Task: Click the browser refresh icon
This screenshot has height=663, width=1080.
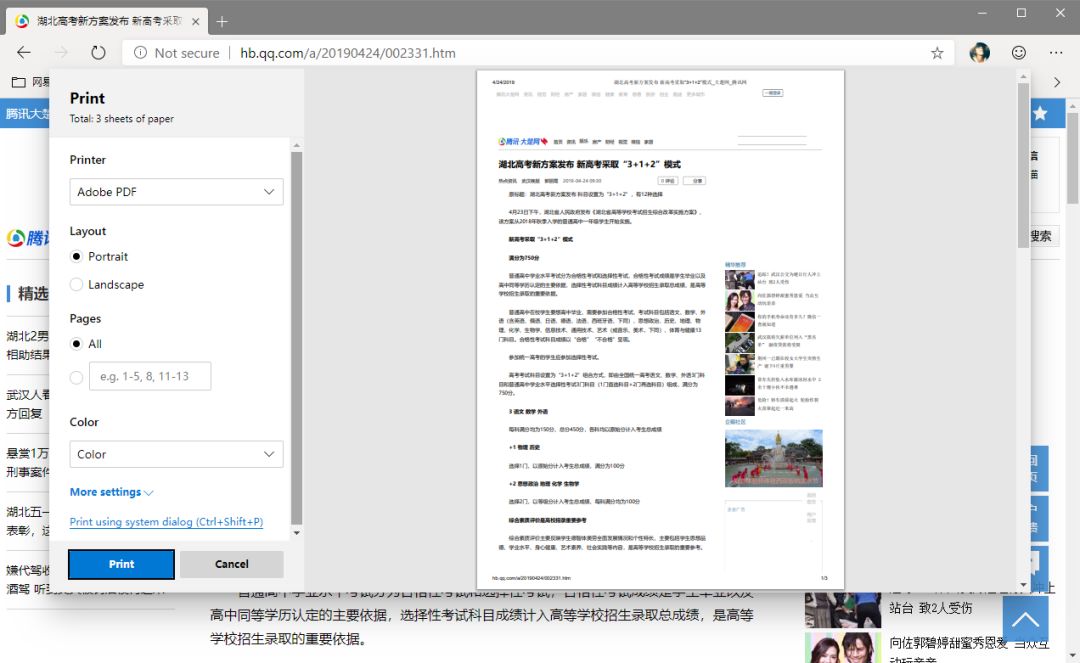Action: point(98,53)
